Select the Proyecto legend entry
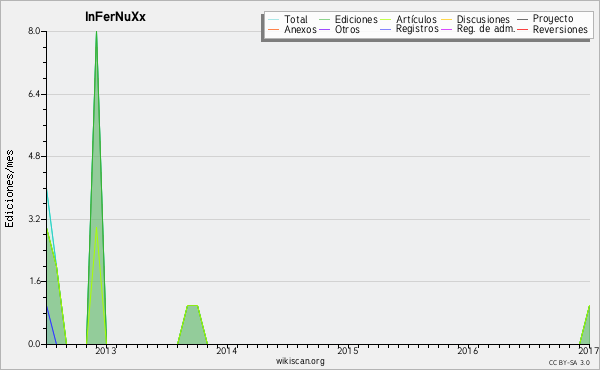 553,19
